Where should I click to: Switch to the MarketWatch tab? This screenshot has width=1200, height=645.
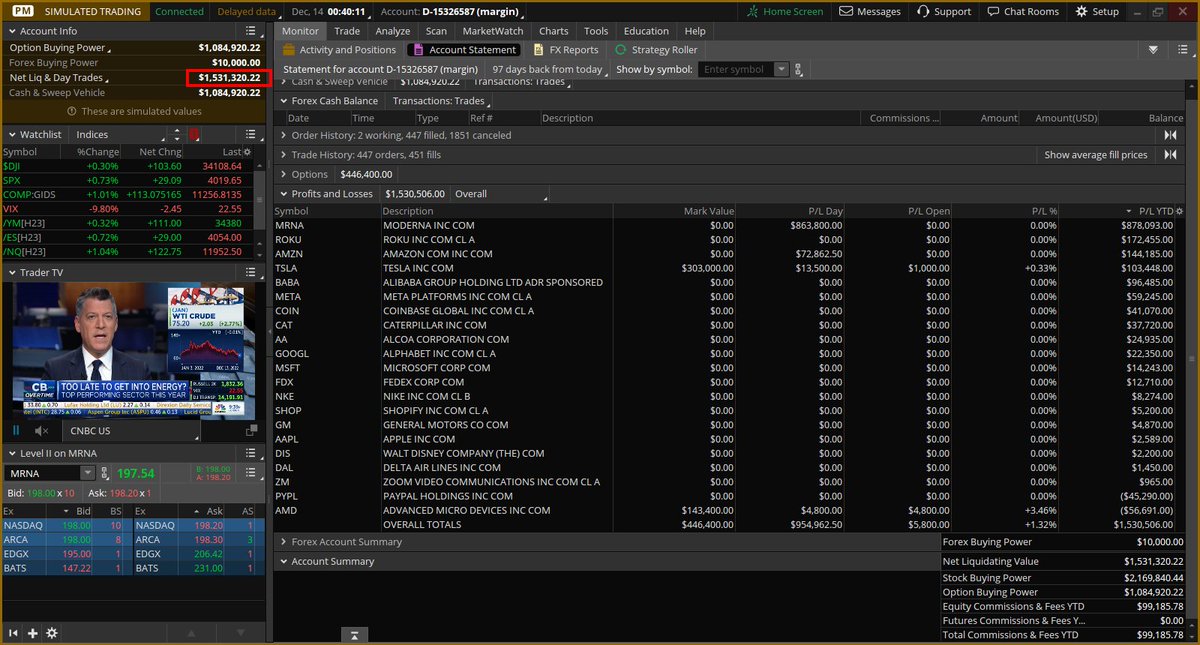493,31
